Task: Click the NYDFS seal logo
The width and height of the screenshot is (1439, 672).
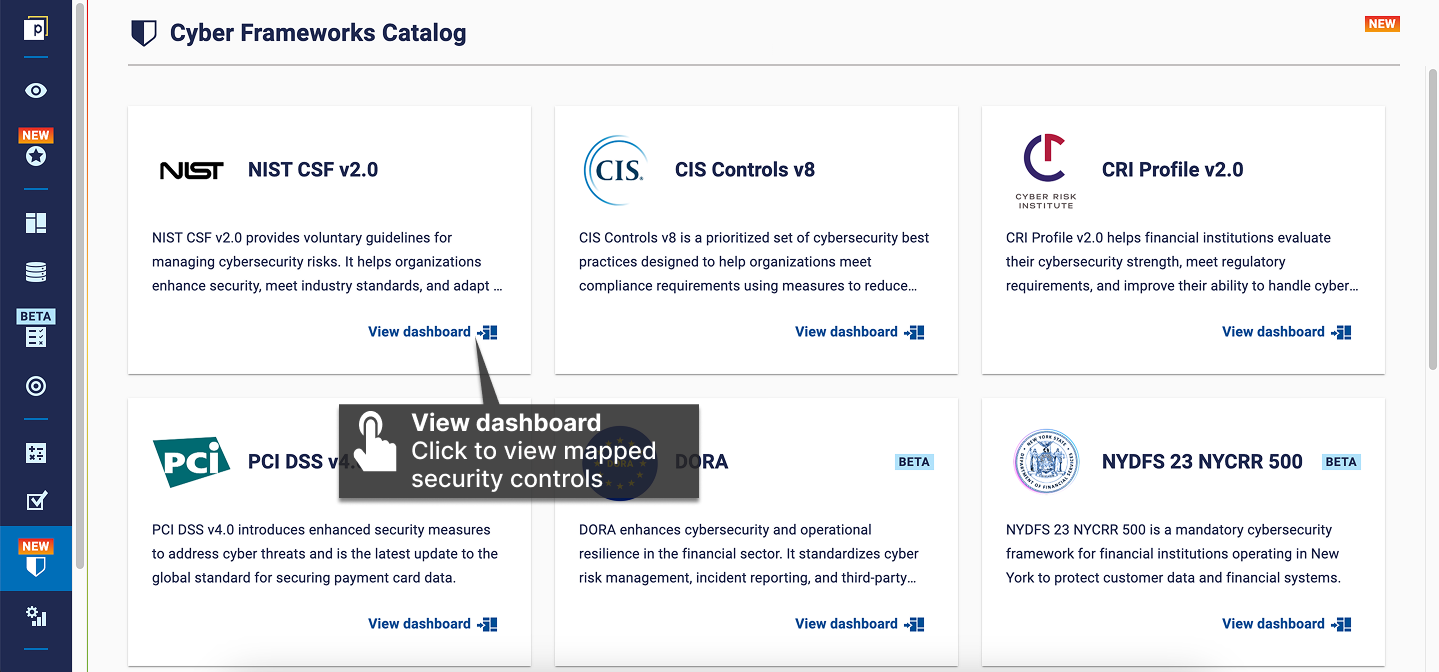Action: 1046,462
